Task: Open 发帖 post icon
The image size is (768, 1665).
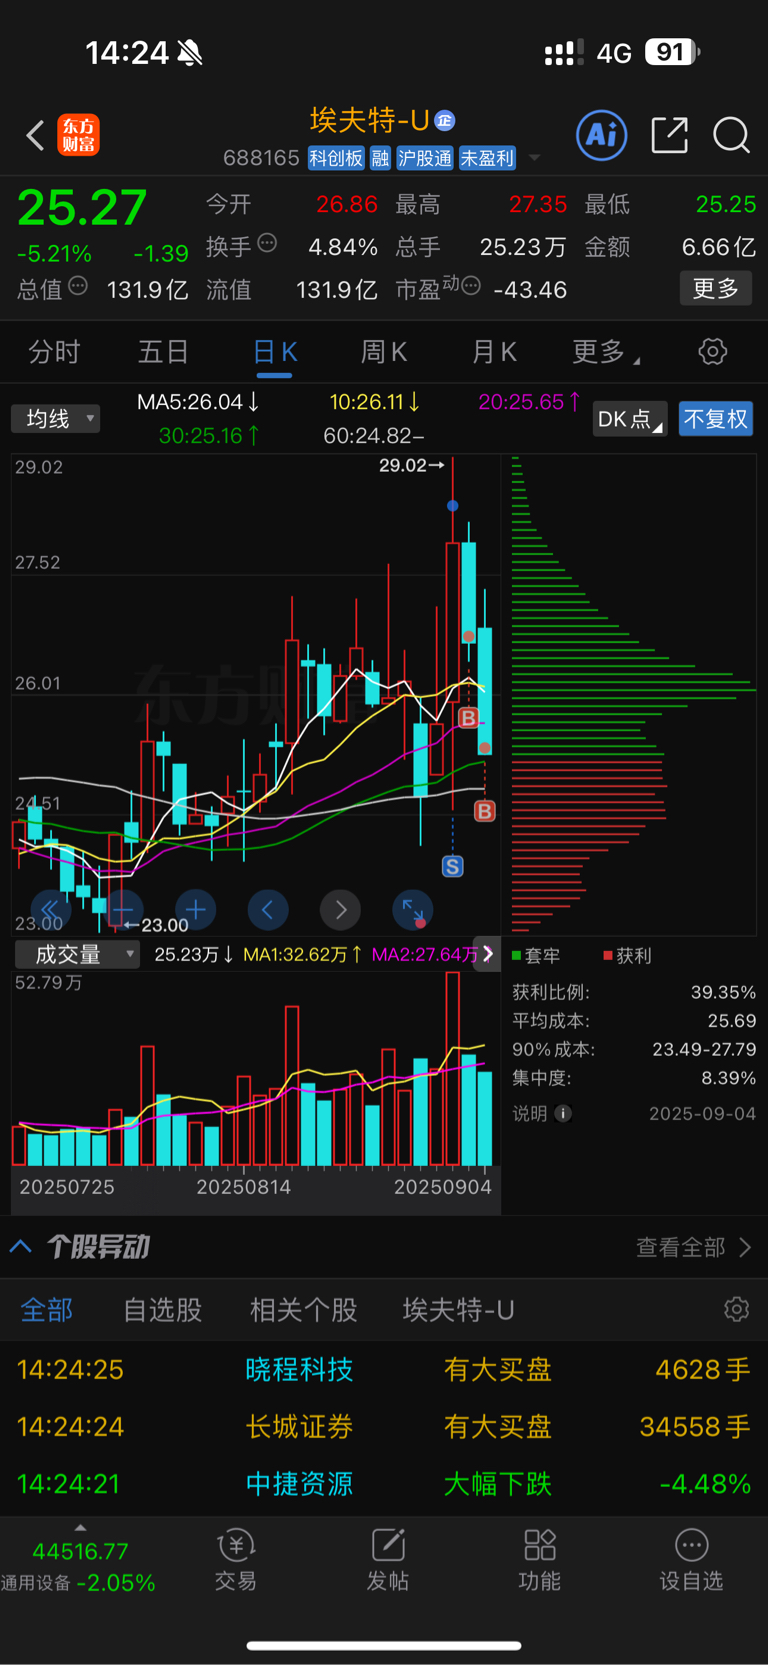Action: [x=388, y=1560]
